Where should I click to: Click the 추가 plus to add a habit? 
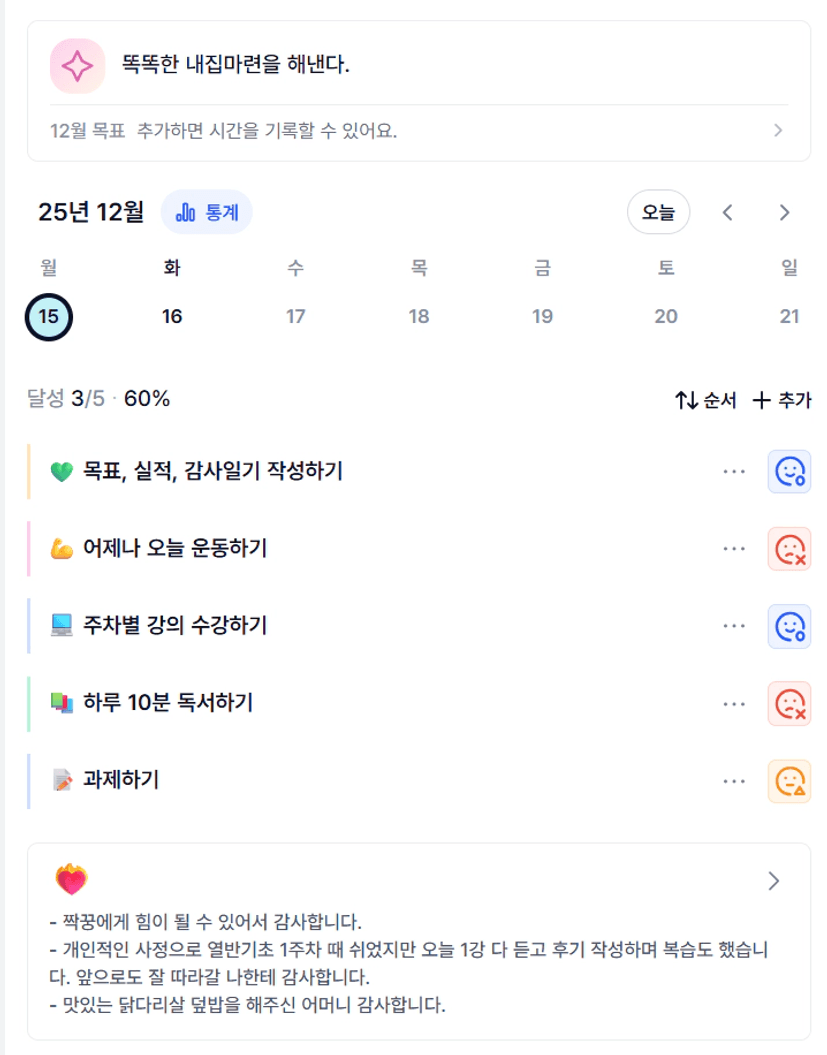[762, 401]
